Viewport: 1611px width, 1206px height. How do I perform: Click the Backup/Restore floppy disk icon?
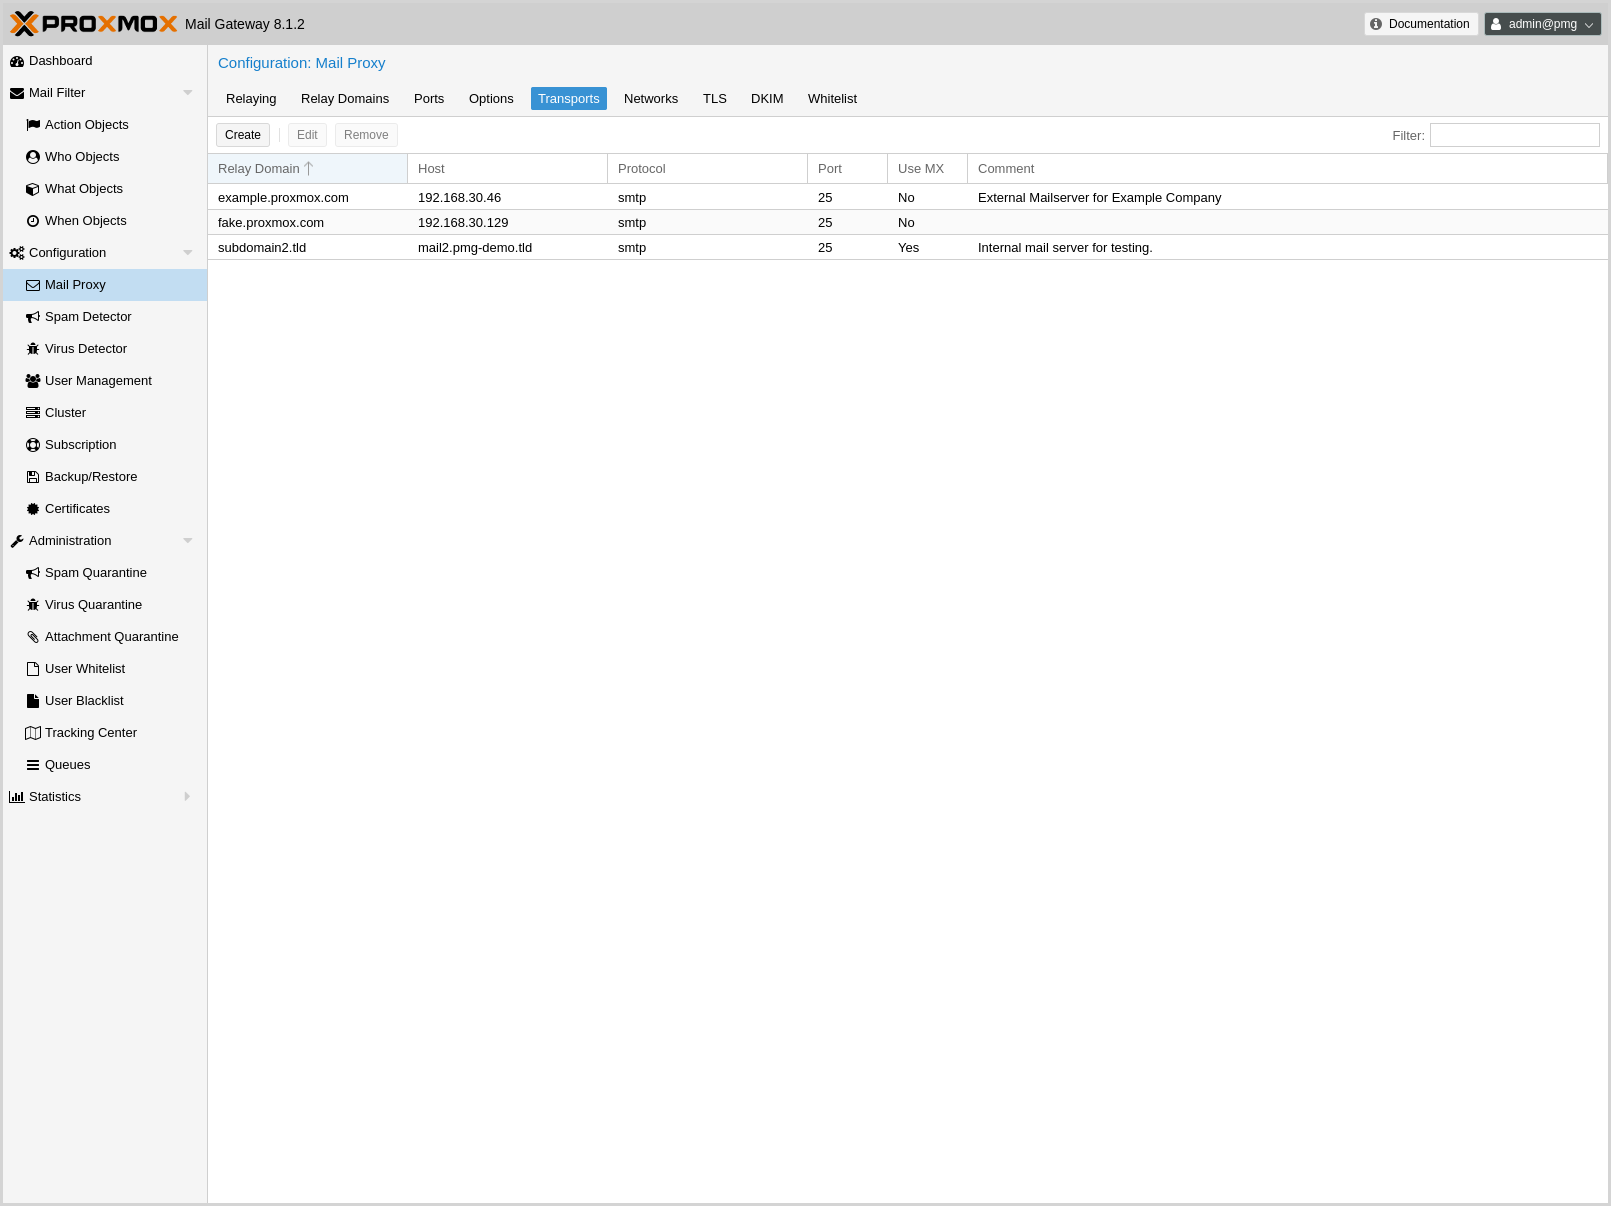click(x=33, y=477)
